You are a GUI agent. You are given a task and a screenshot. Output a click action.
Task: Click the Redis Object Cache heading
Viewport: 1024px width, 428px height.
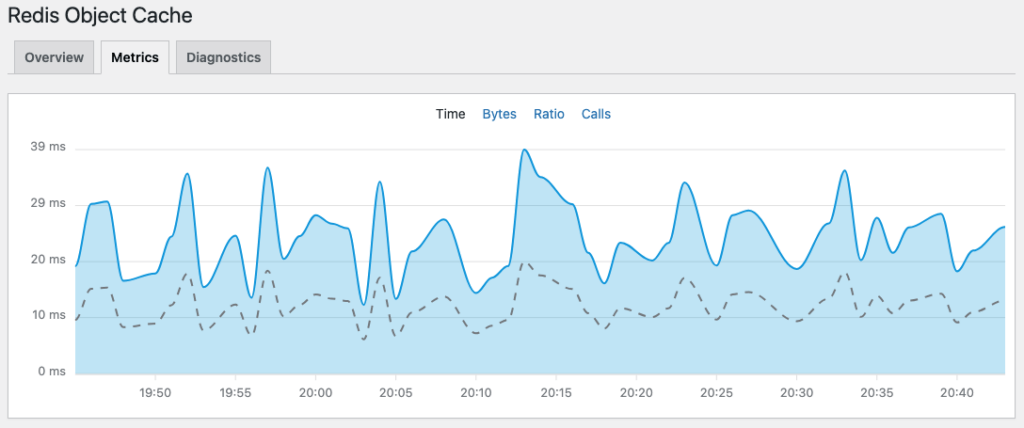pos(100,16)
